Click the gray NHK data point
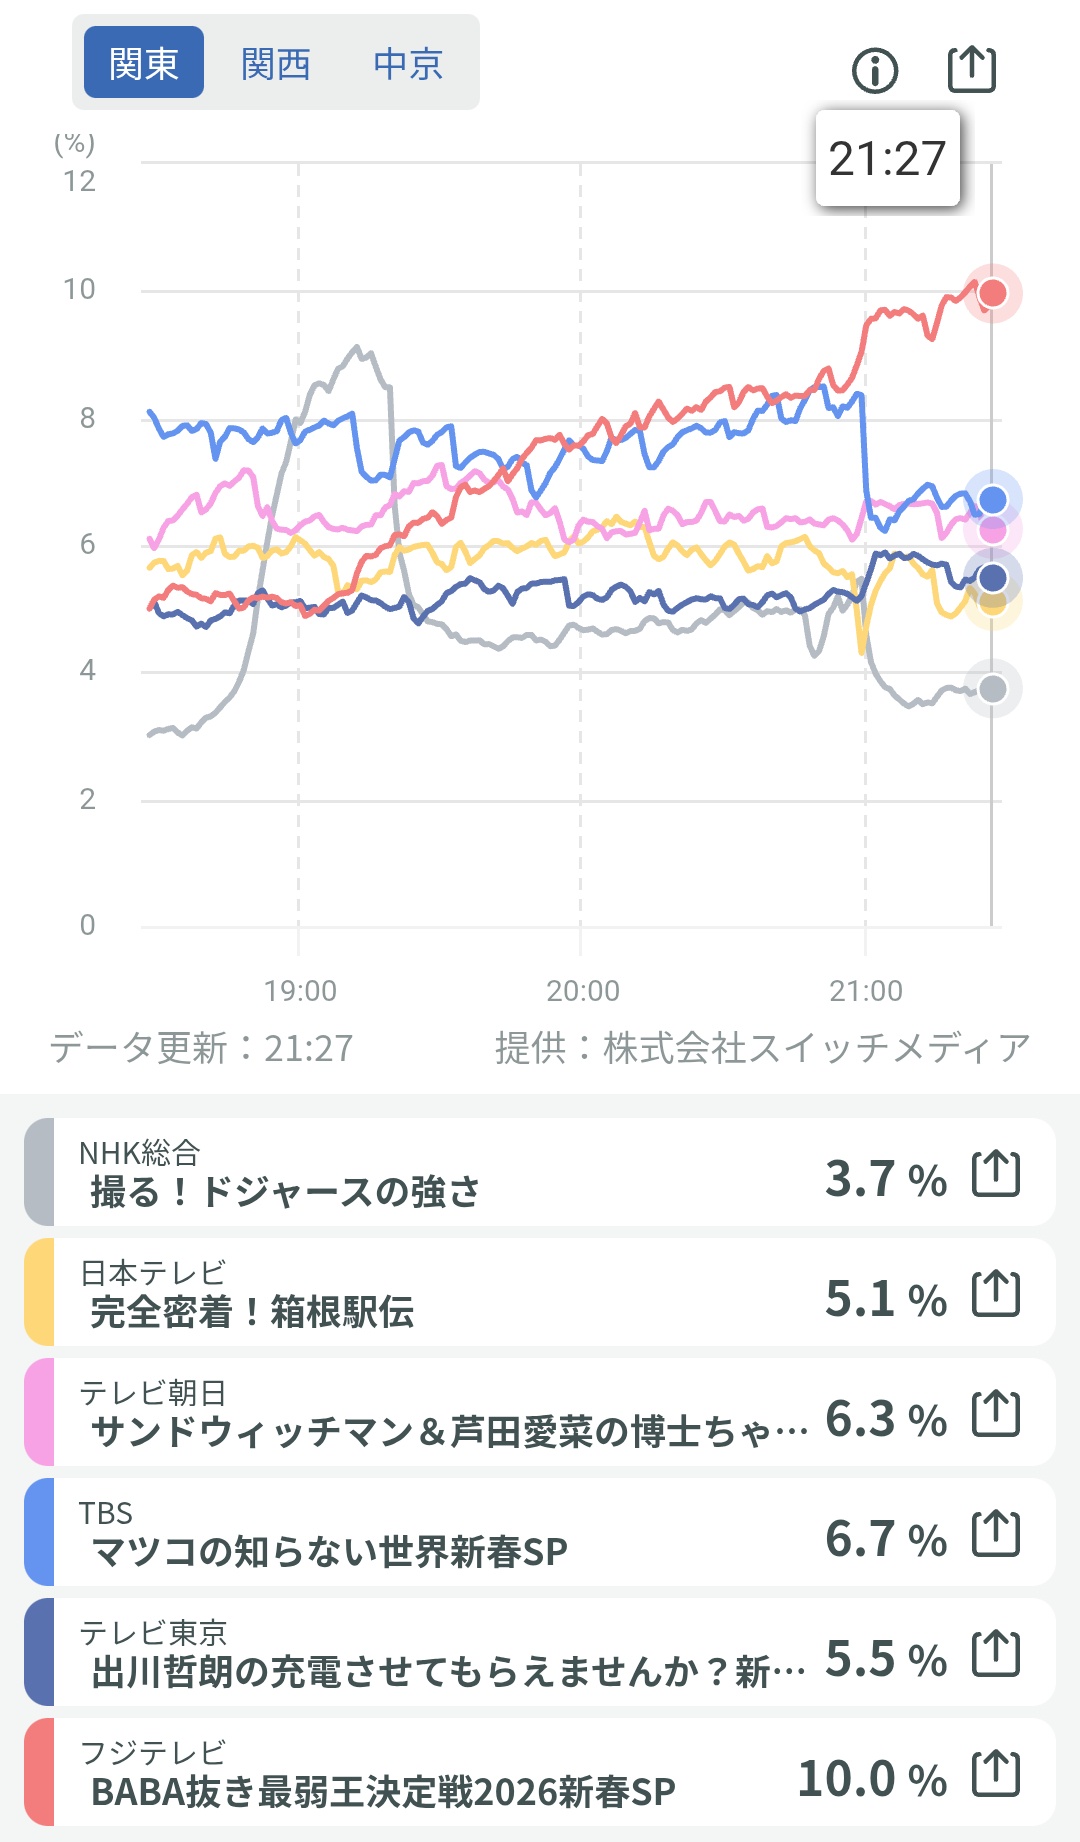Viewport: 1080px width, 1842px height. 992,688
